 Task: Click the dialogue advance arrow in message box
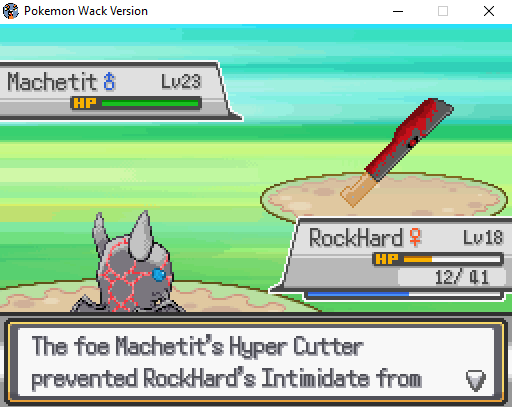coord(476,381)
